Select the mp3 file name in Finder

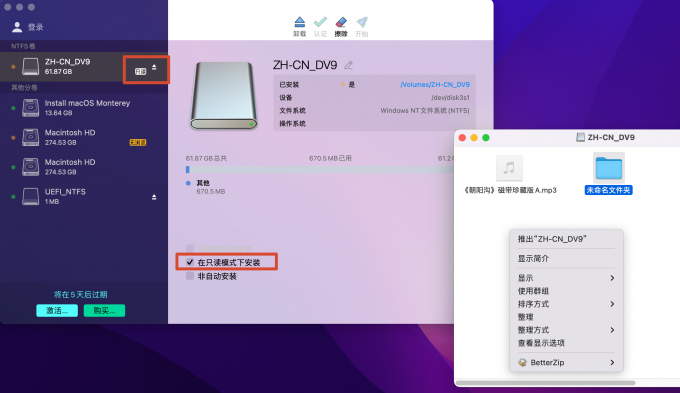pos(509,190)
